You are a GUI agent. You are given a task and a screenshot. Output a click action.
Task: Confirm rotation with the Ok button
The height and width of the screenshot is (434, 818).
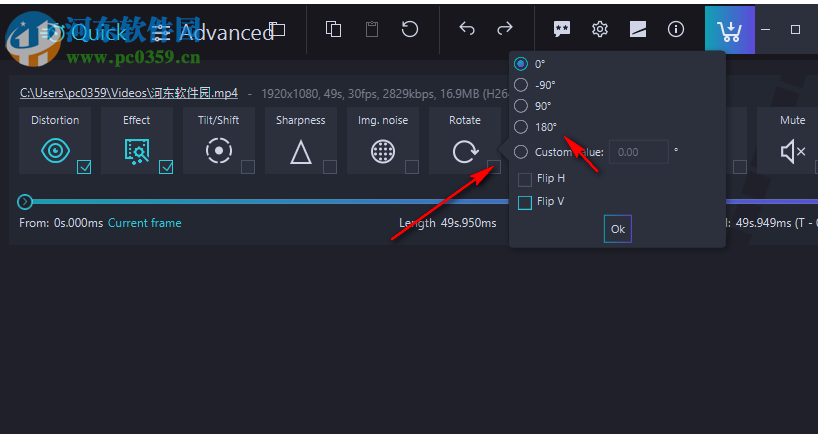coord(618,229)
